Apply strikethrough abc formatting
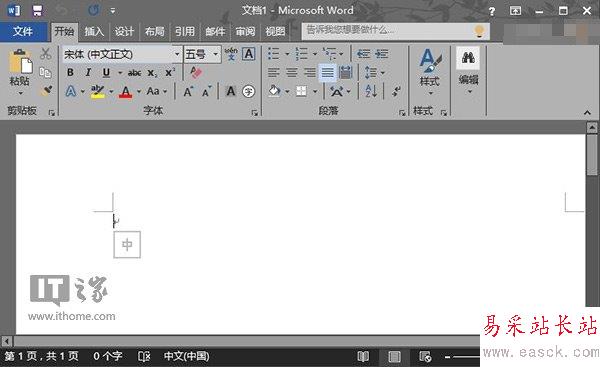The width and height of the screenshot is (600, 367). 134,72
